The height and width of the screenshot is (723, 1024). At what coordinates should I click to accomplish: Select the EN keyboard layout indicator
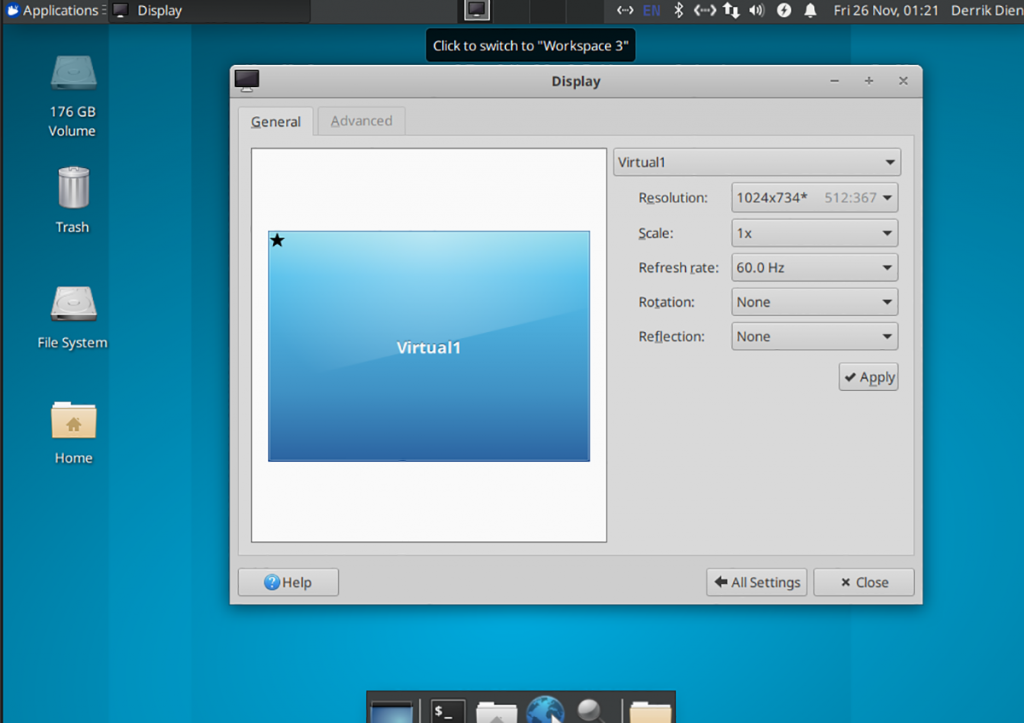651,10
